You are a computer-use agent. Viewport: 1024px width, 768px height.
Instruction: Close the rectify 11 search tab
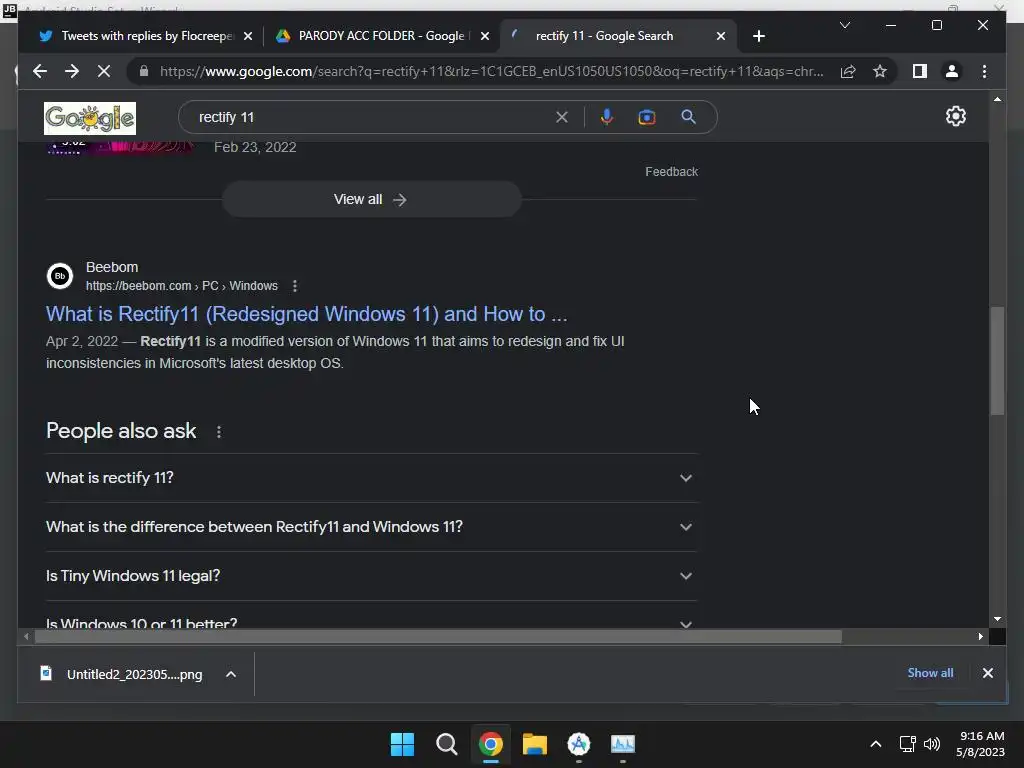[x=720, y=37]
